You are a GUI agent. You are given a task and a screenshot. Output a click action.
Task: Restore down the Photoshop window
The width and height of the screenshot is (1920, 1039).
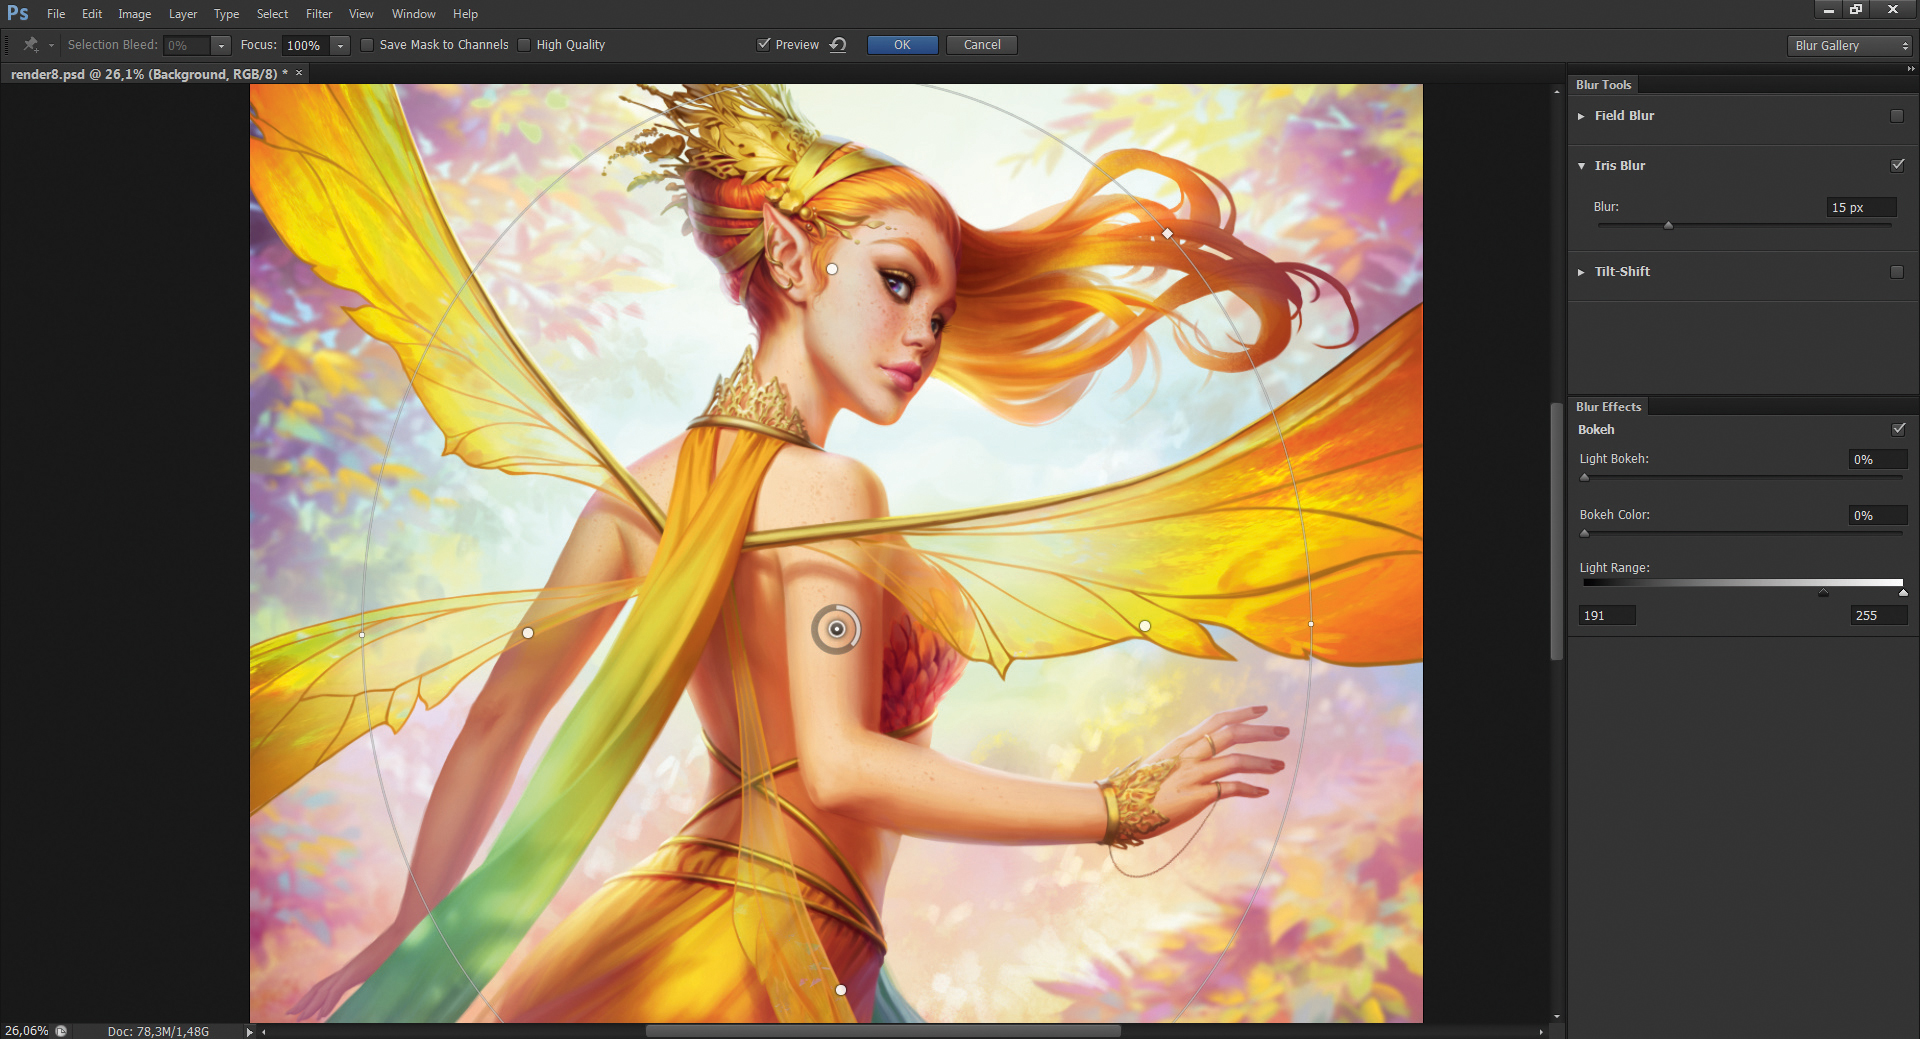[1856, 9]
